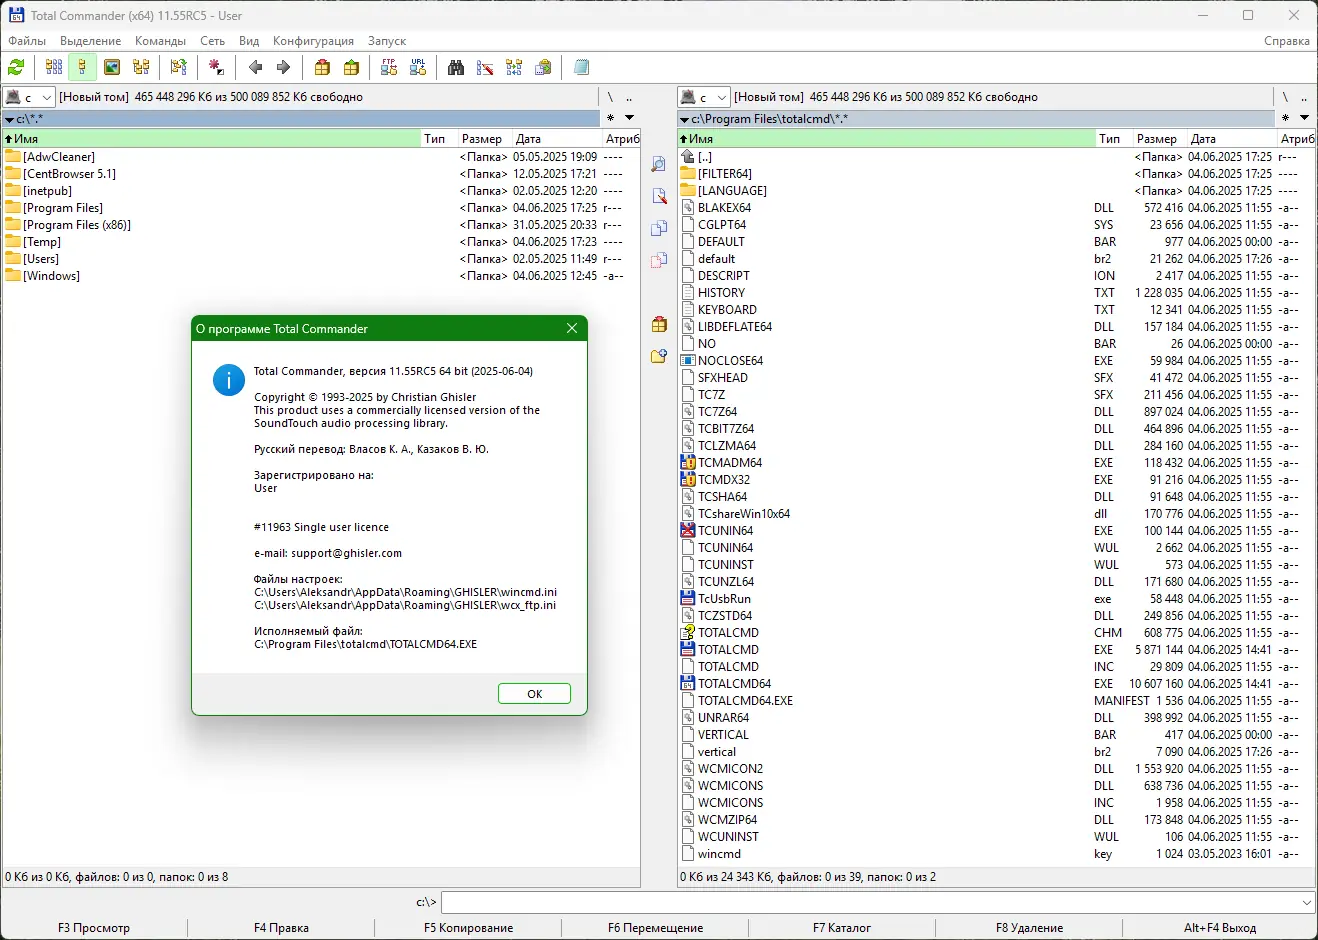Click the URL new FTP connection icon
This screenshot has width=1318, height=940.
click(x=418, y=67)
